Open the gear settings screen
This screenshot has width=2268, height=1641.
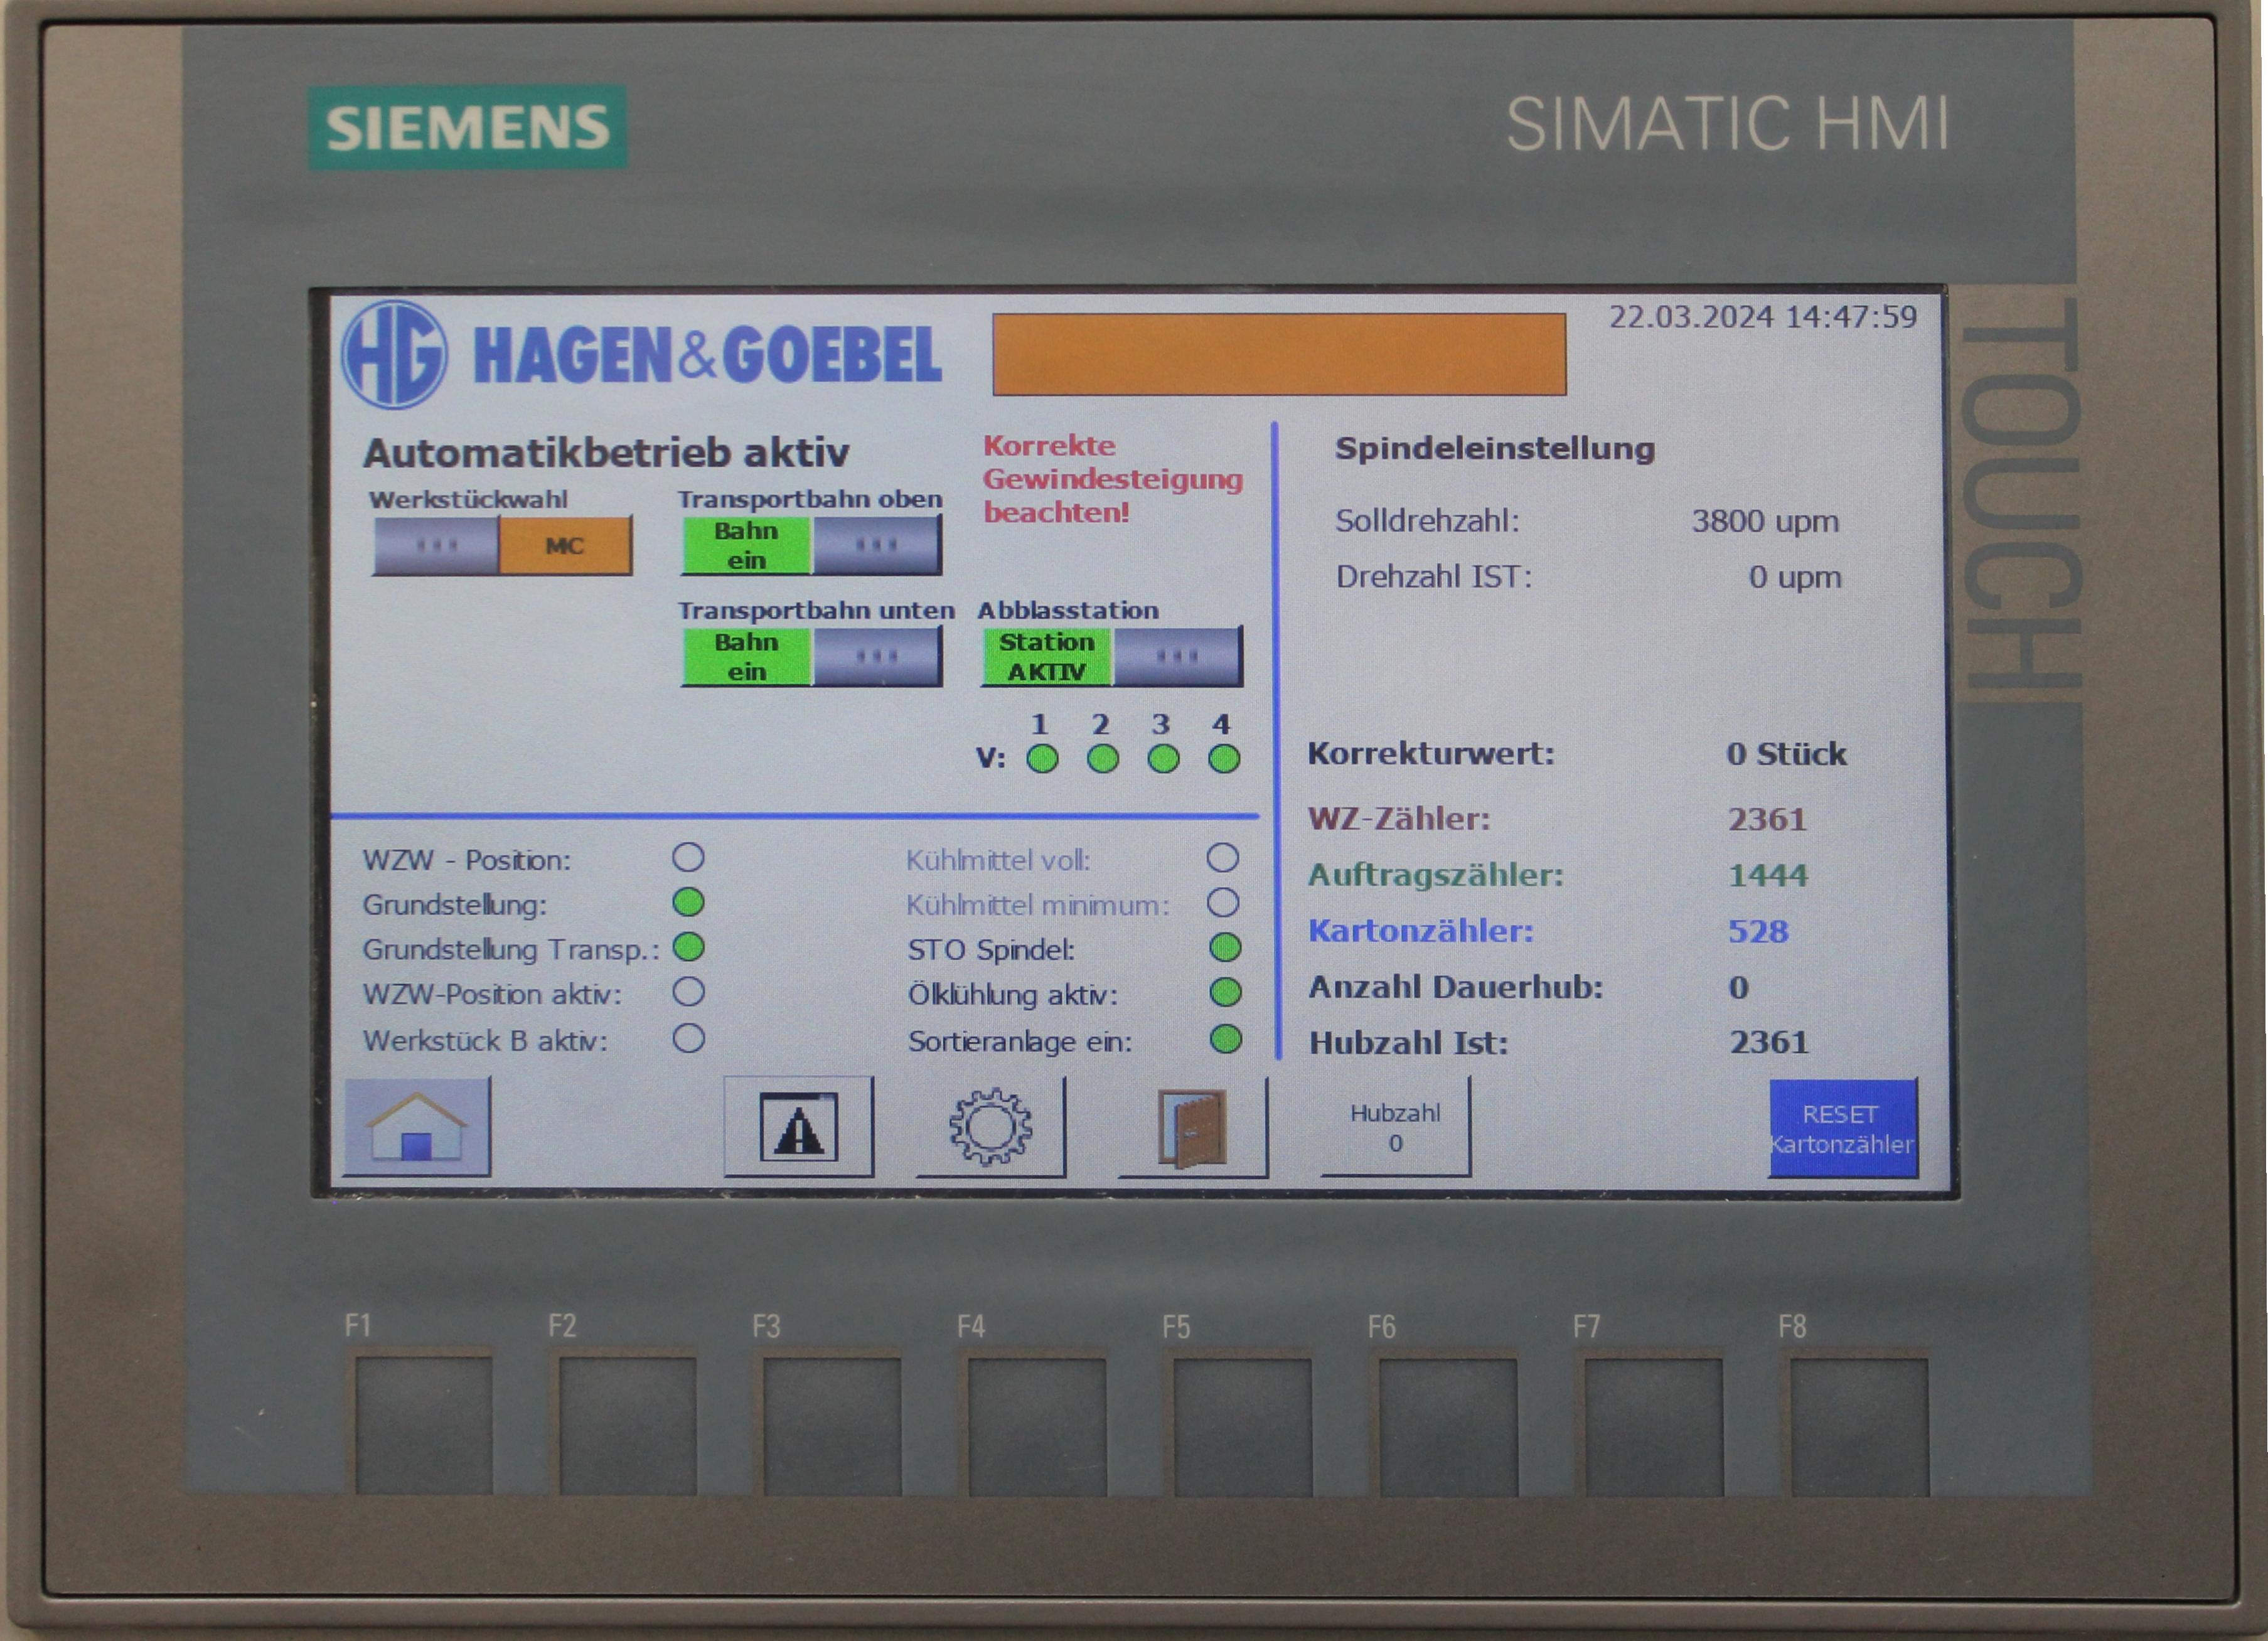click(x=990, y=1126)
